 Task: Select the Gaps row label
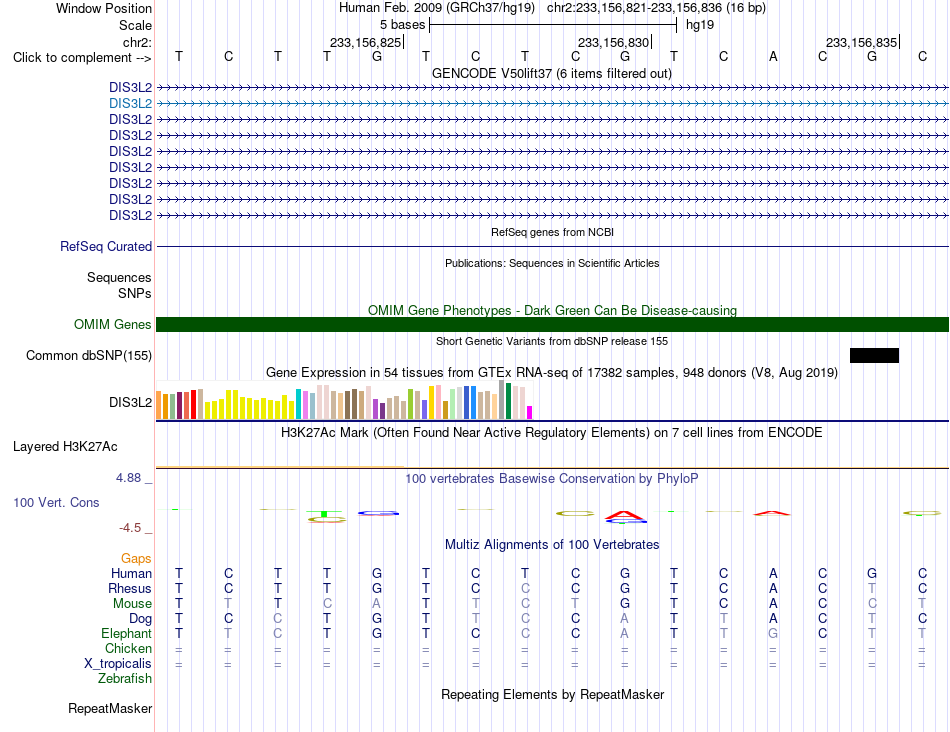(x=136, y=558)
